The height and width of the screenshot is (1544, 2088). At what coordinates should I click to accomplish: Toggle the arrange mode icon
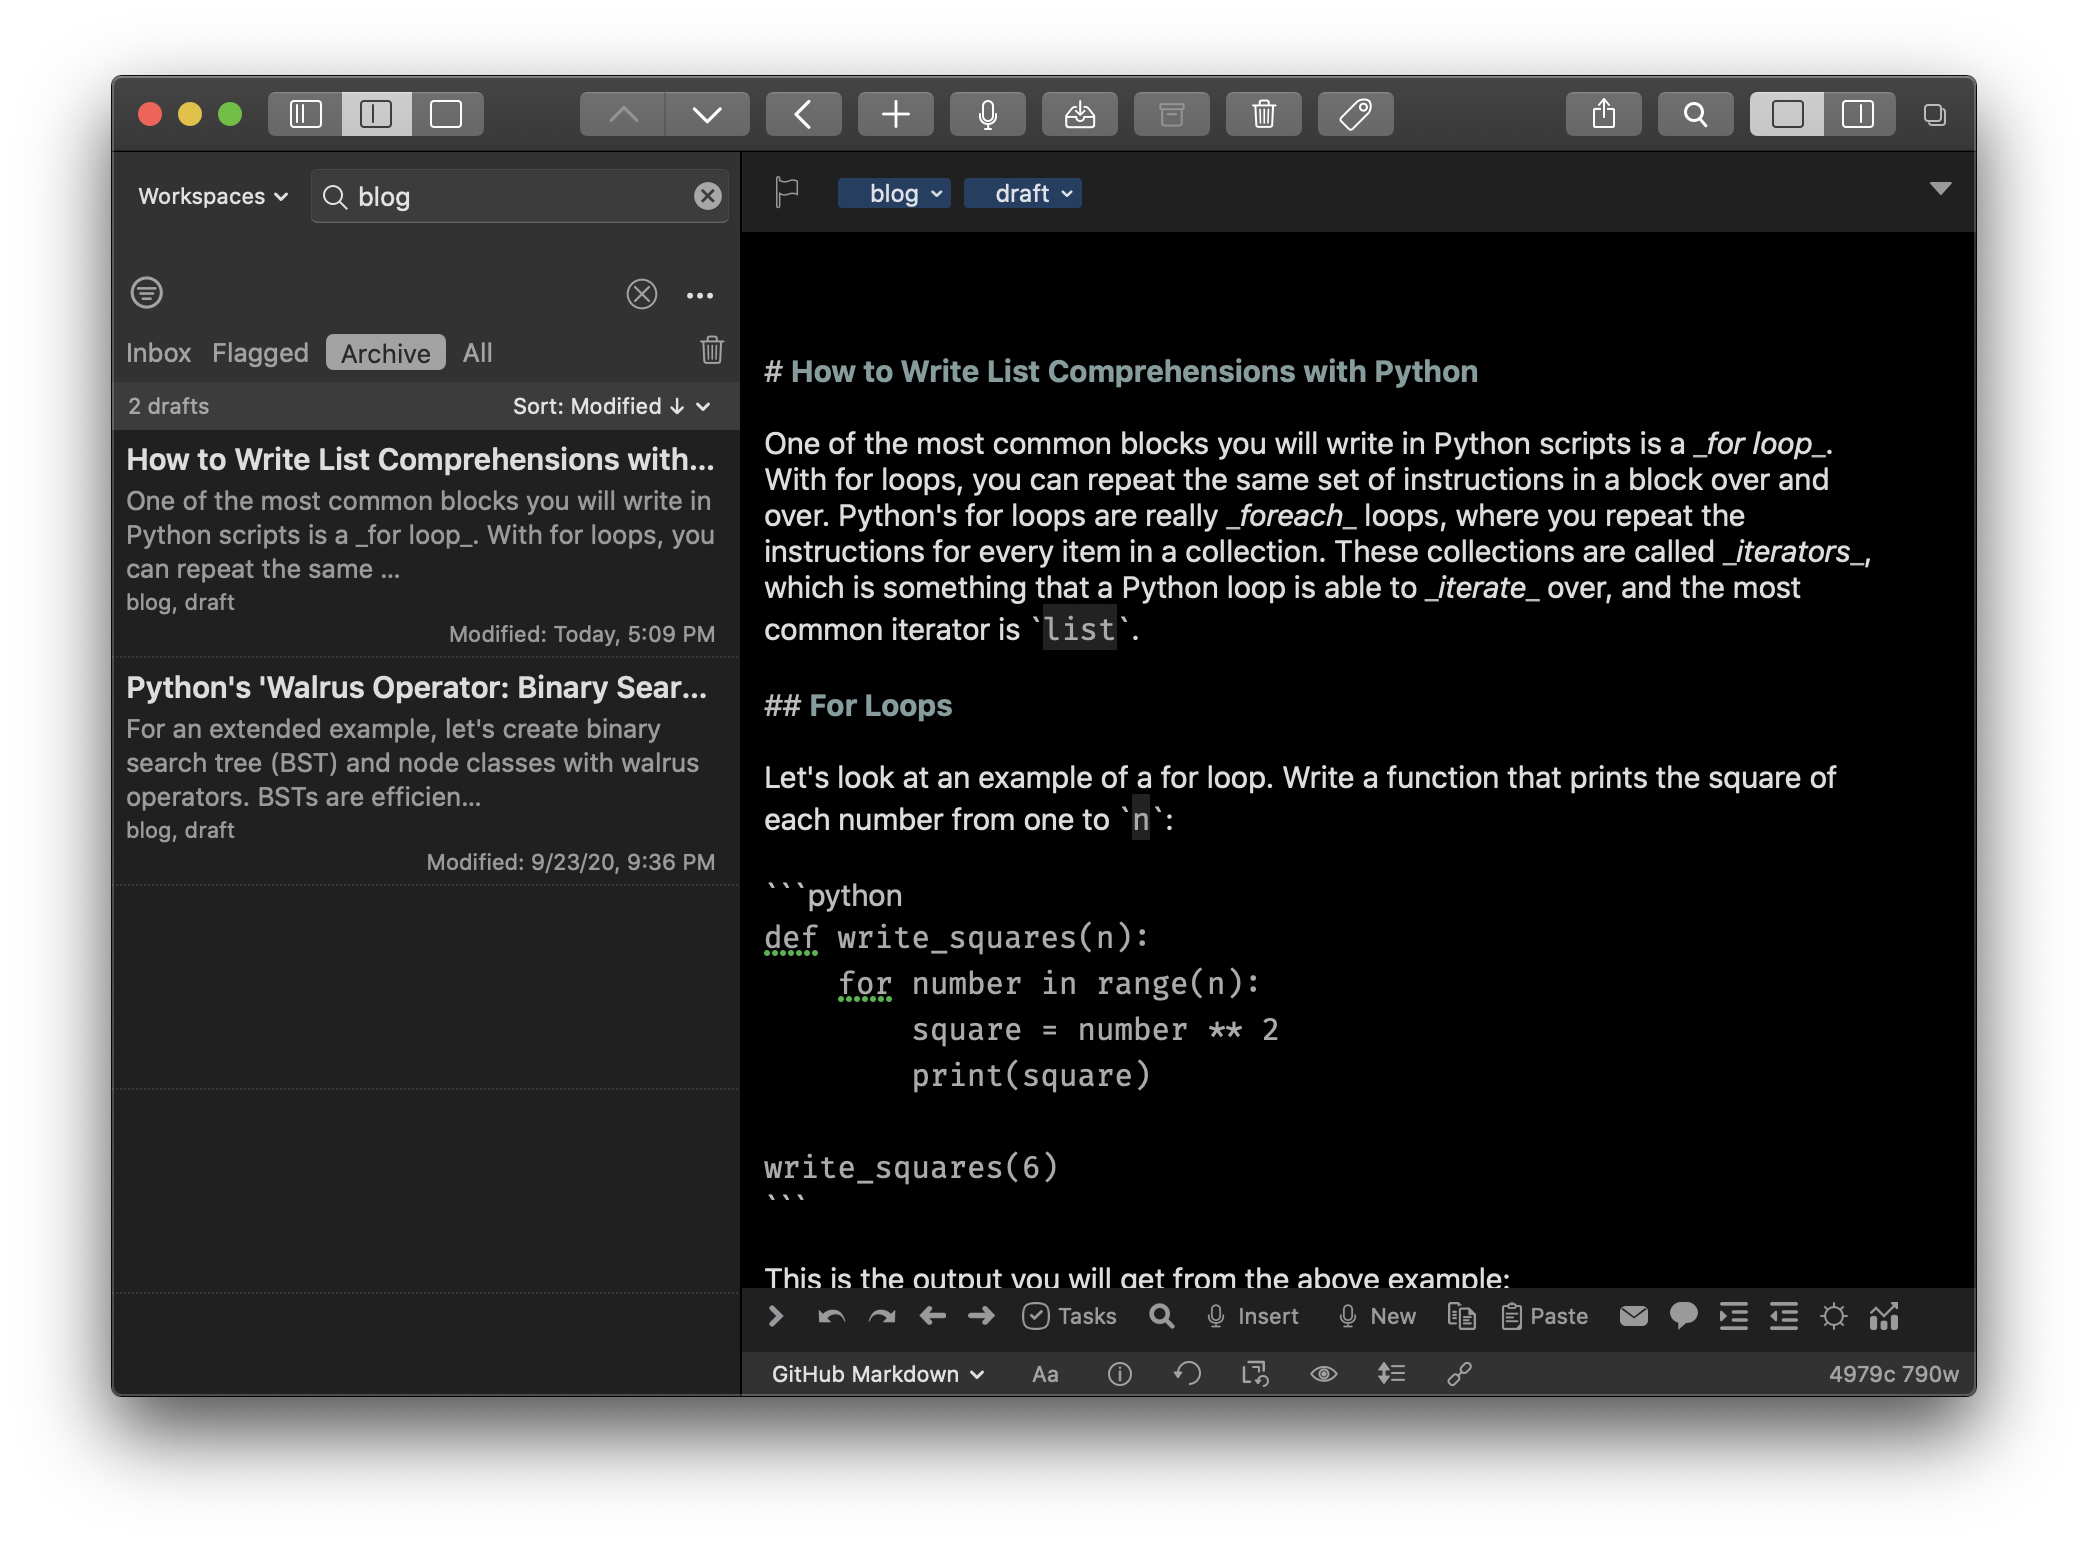1391,1374
